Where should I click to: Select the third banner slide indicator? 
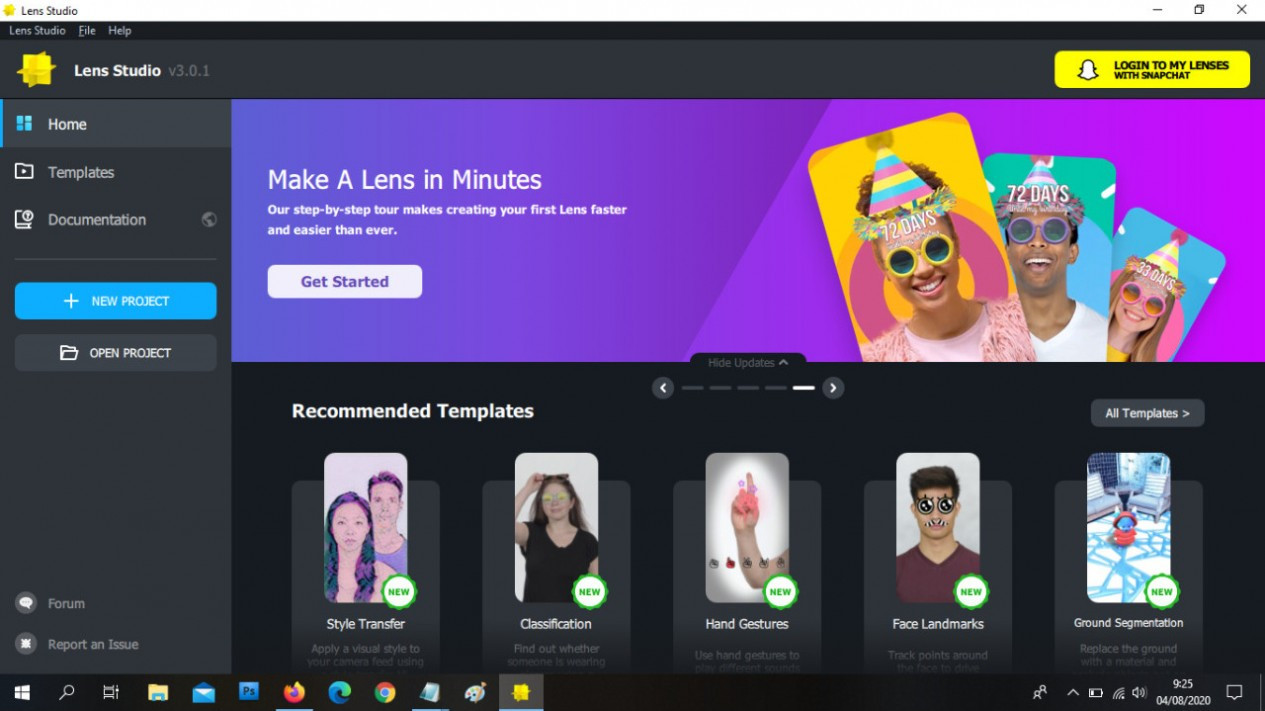pyautogui.click(x=748, y=388)
